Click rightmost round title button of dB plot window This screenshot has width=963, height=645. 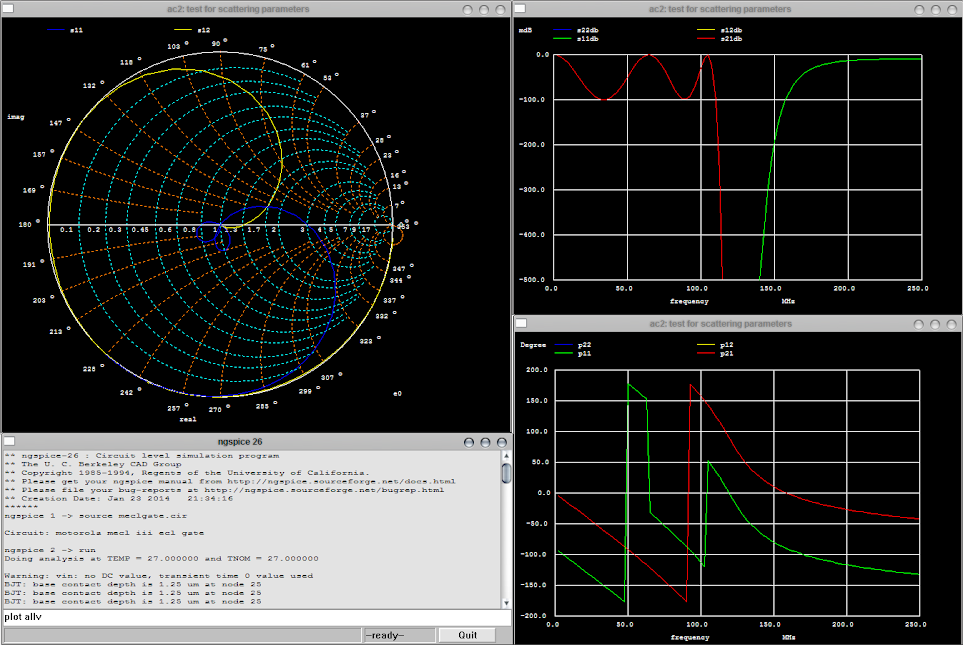(x=952, y=10)
